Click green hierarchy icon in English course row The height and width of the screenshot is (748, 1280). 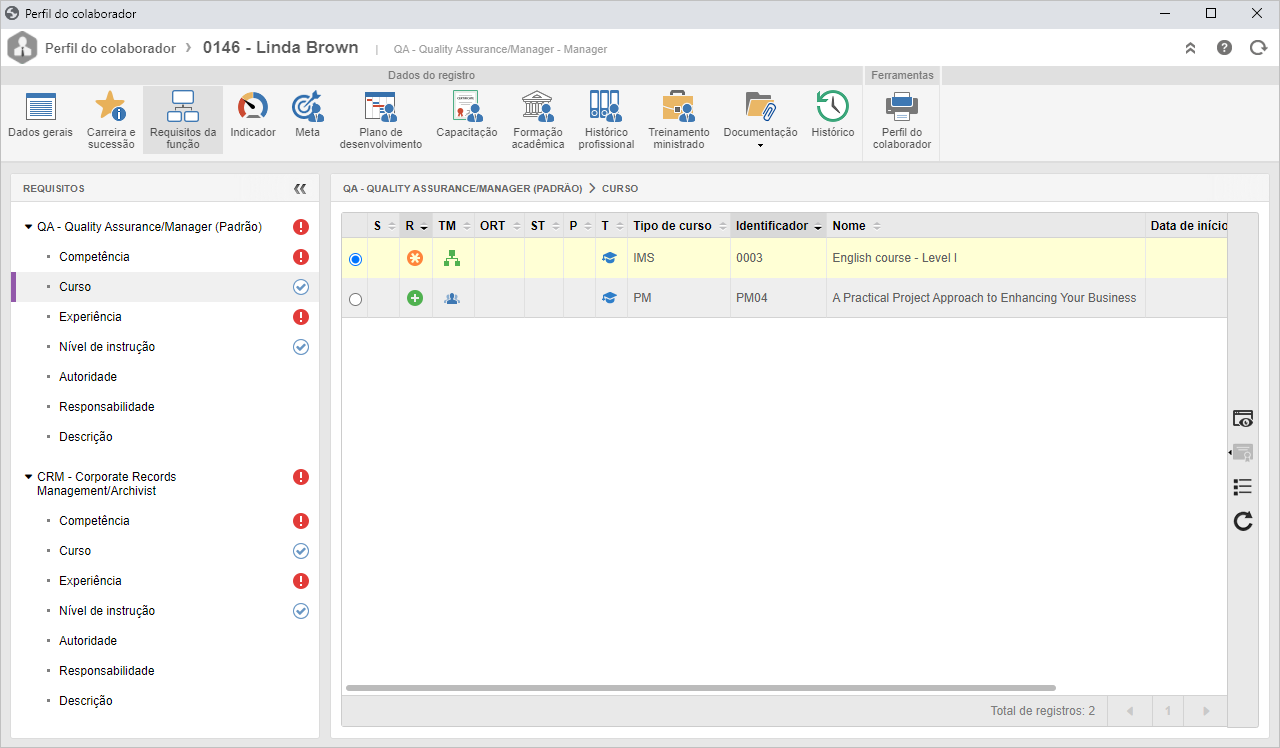pos(452,258)
